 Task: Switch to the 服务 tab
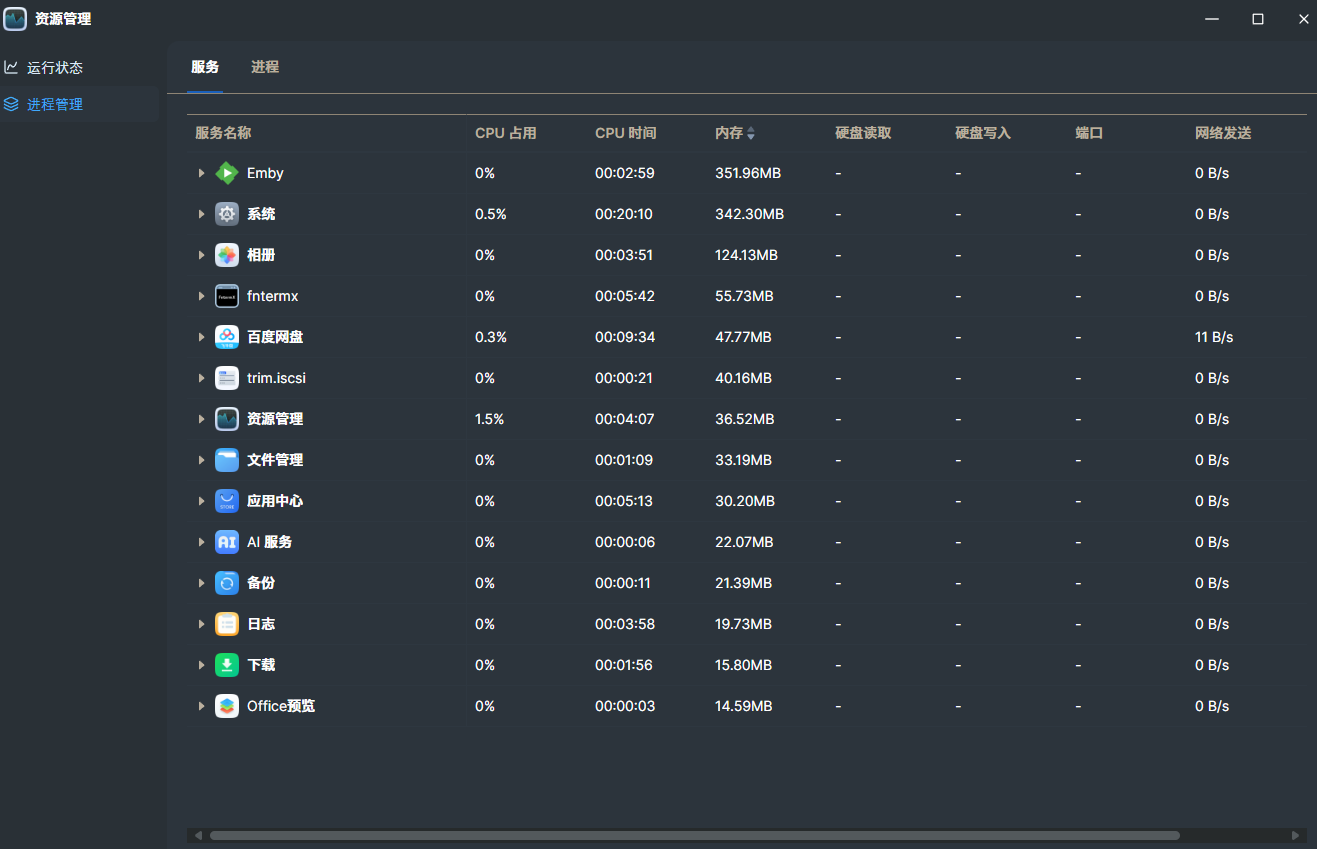(x=205, y=67)
